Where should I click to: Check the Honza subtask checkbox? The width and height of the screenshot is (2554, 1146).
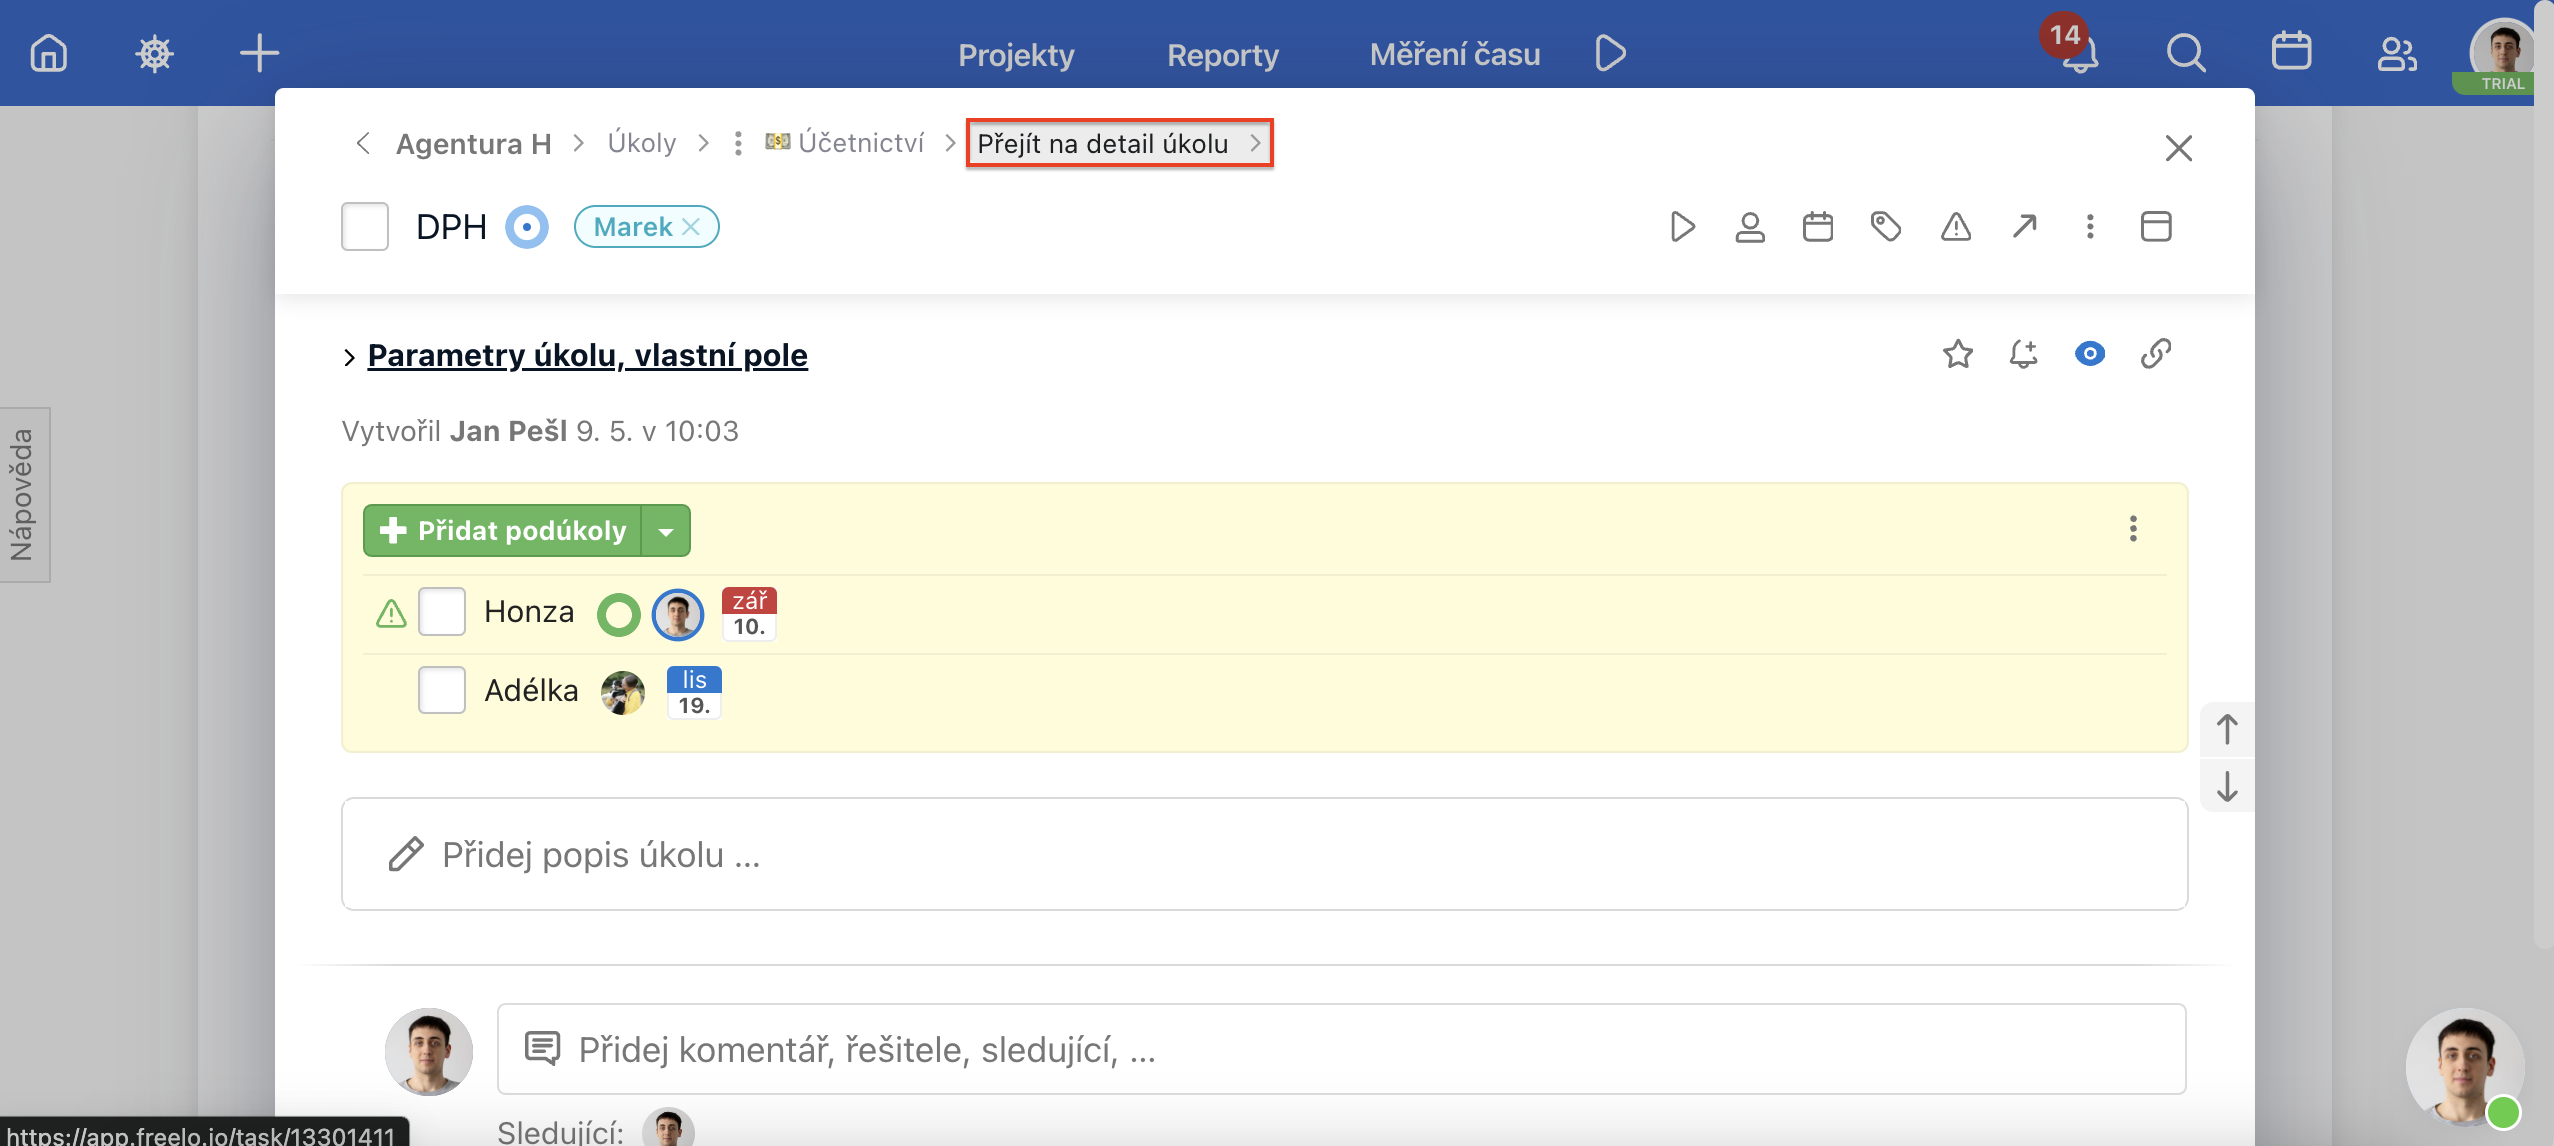[441, 612]
